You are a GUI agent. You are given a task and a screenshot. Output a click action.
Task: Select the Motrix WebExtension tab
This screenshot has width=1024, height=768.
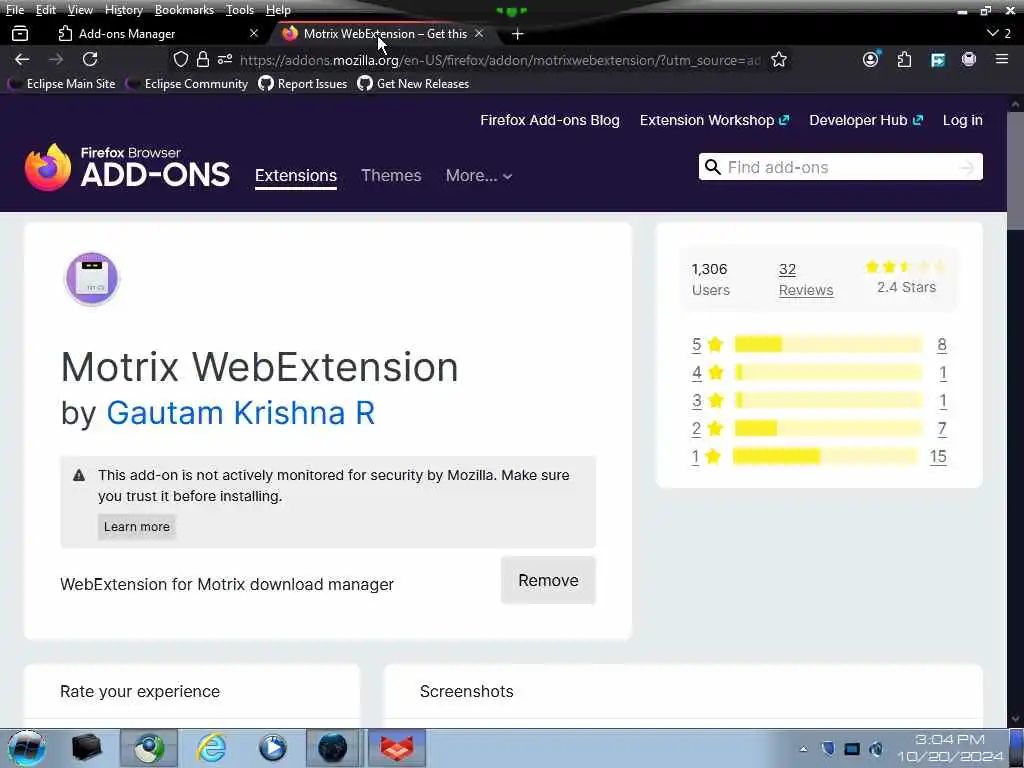pyautogui.click(x=385, y=33)
